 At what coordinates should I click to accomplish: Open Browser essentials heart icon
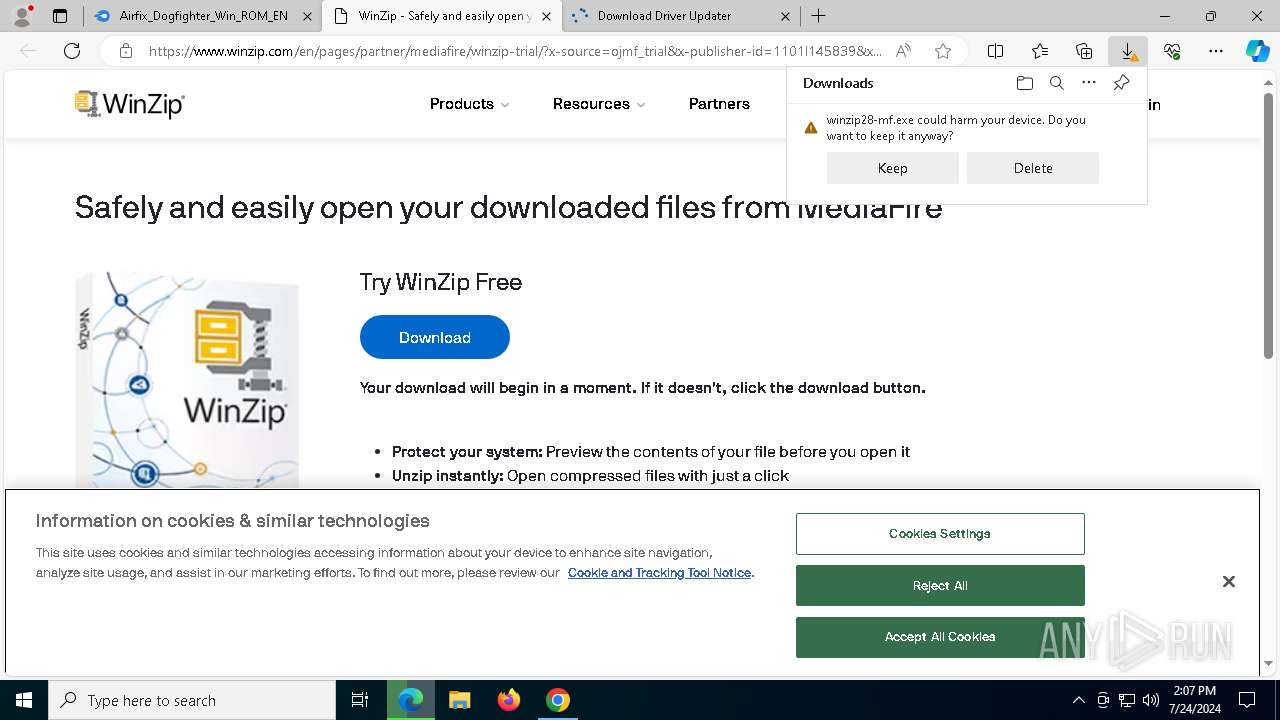coord(1172,51)
